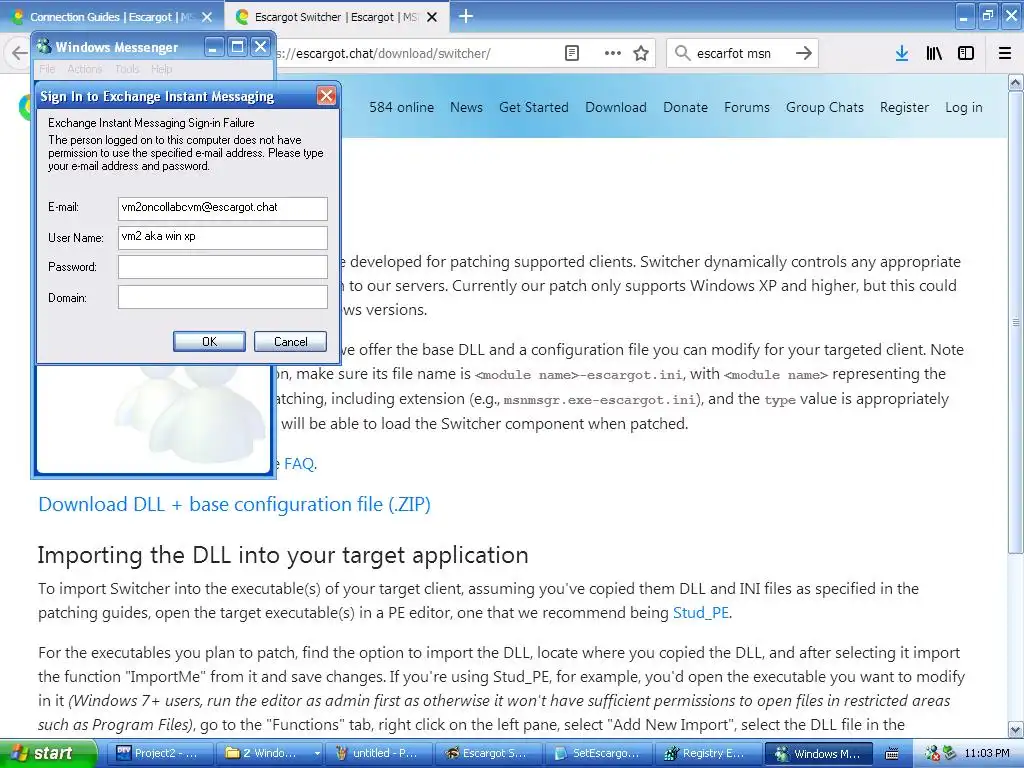The image size is (1024, 768).
Task: Click the search magnifier icon
Action: pyautogui.click(x=682, y=53)
